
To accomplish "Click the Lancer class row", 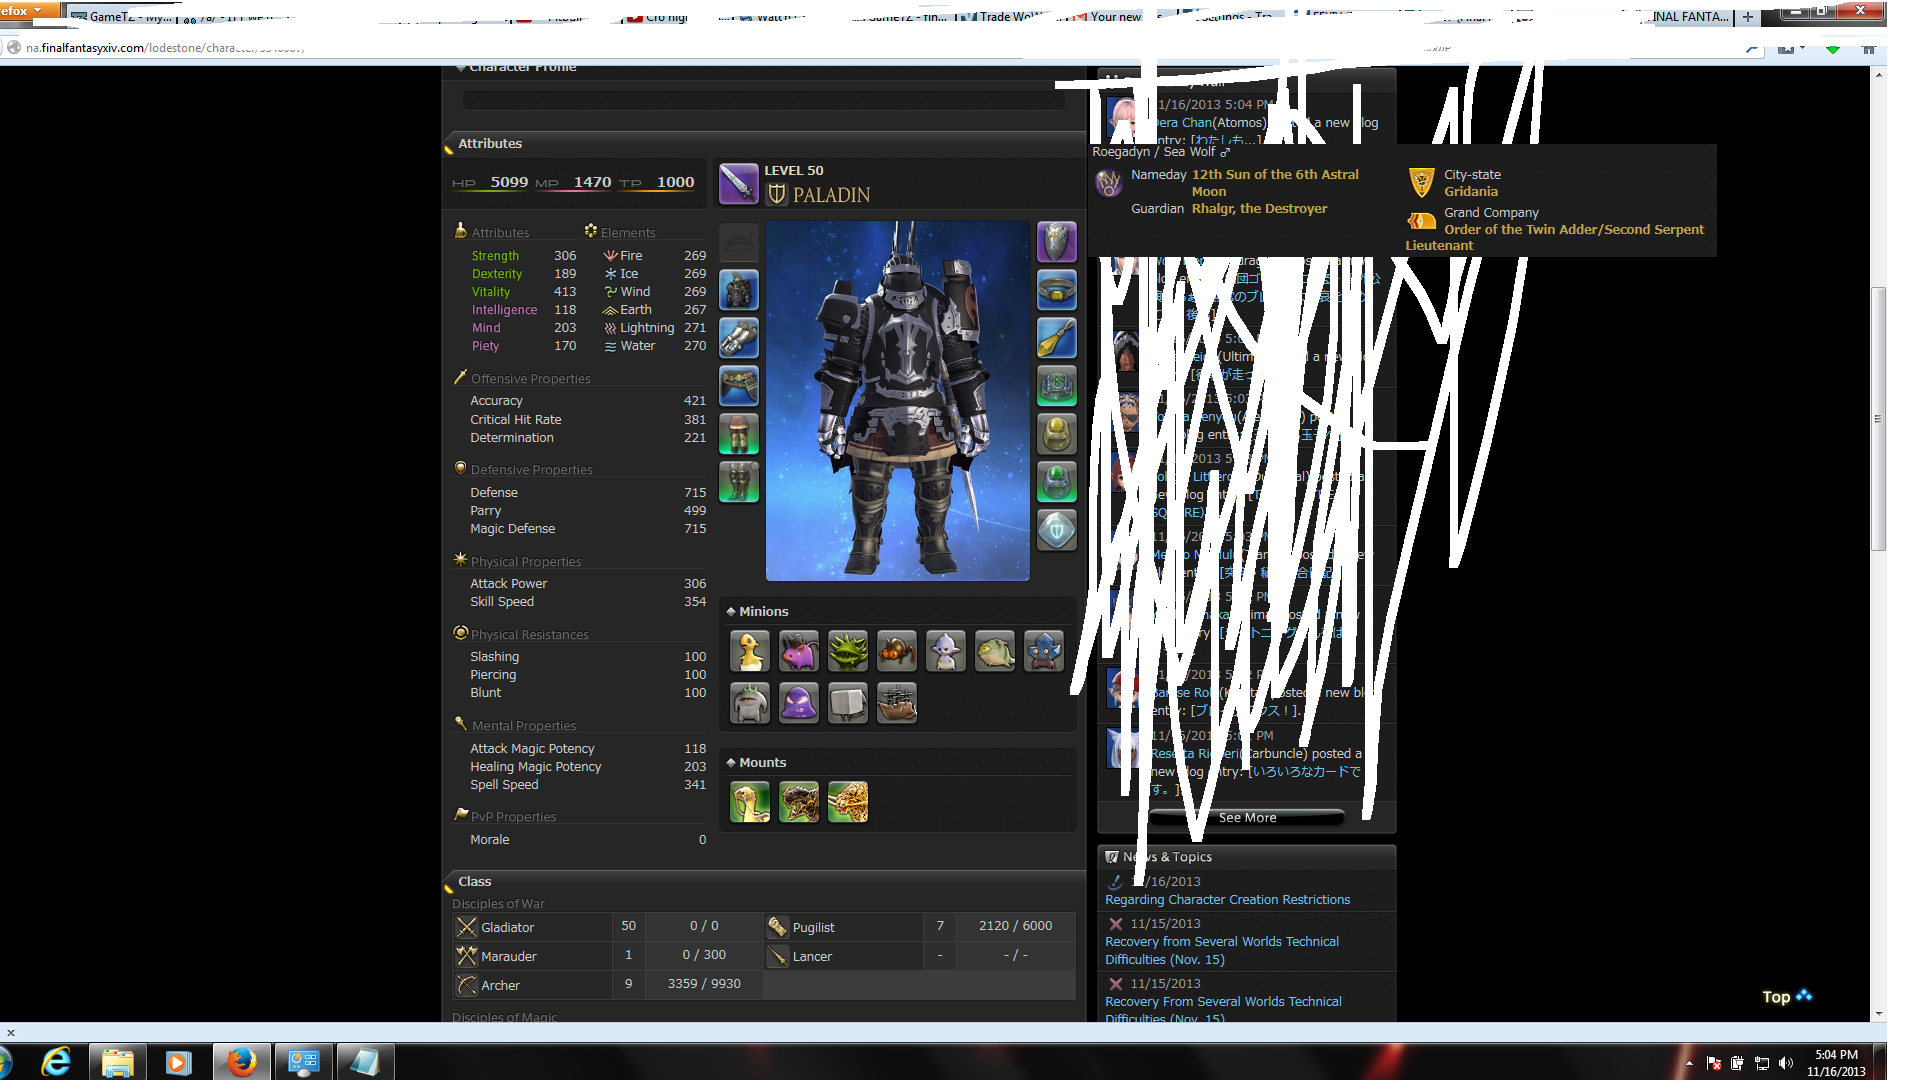I will tap(920, 956).
